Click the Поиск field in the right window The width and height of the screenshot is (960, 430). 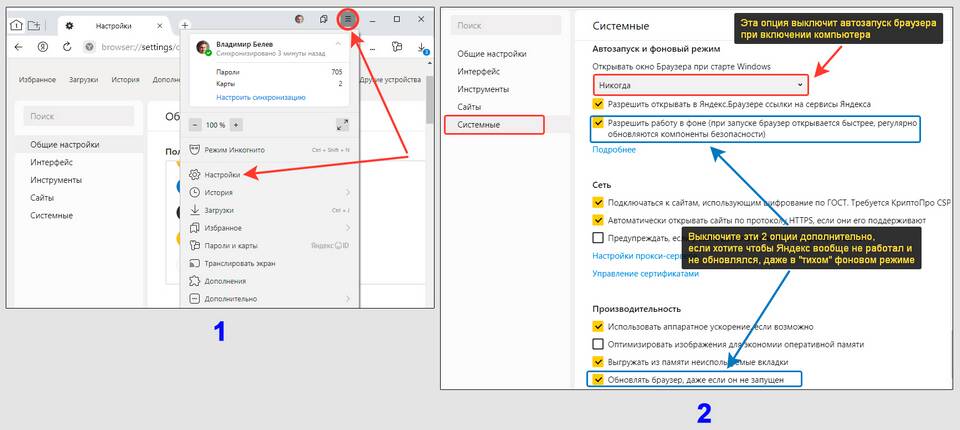click(505, 25)
